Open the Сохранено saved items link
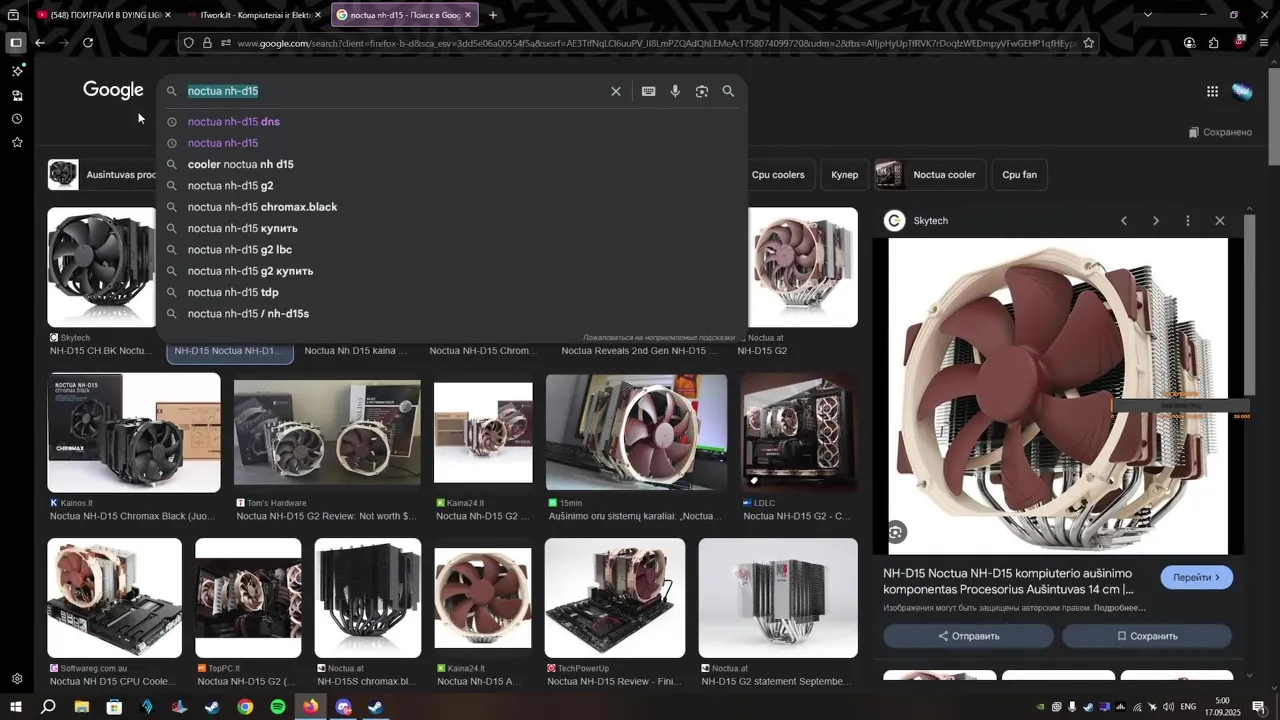The width and height of the screenshot is (1280, 720). tap(1220, 132)
